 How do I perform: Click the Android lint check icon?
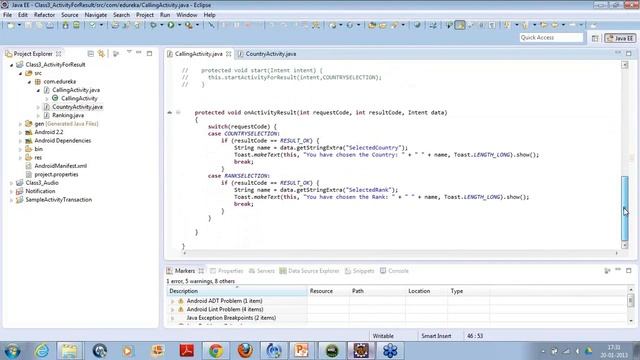click(x=93, y=25)
